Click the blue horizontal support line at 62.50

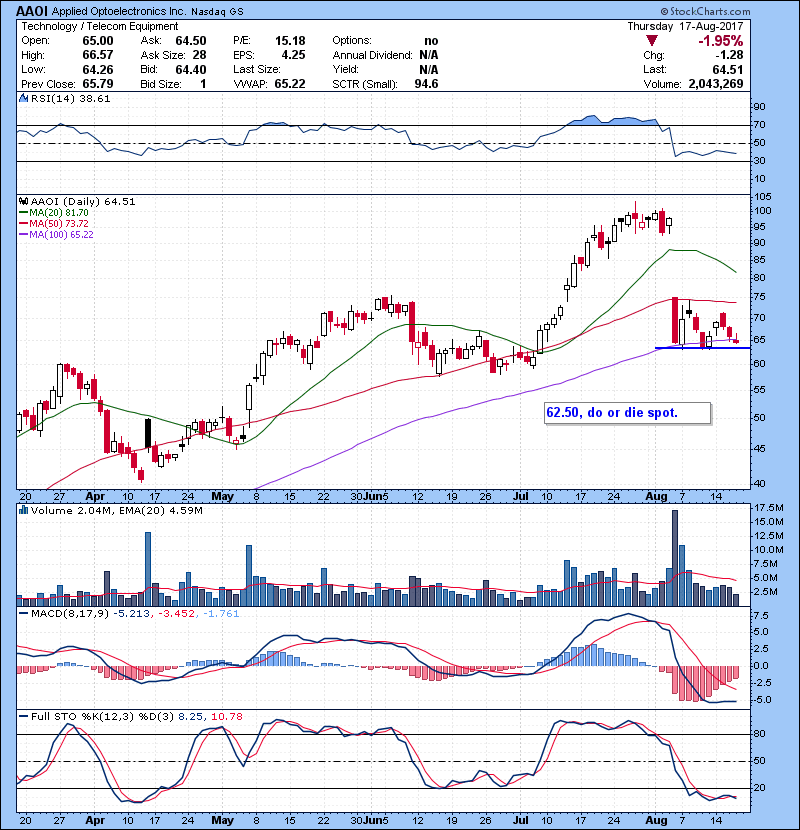coord(703,348)
